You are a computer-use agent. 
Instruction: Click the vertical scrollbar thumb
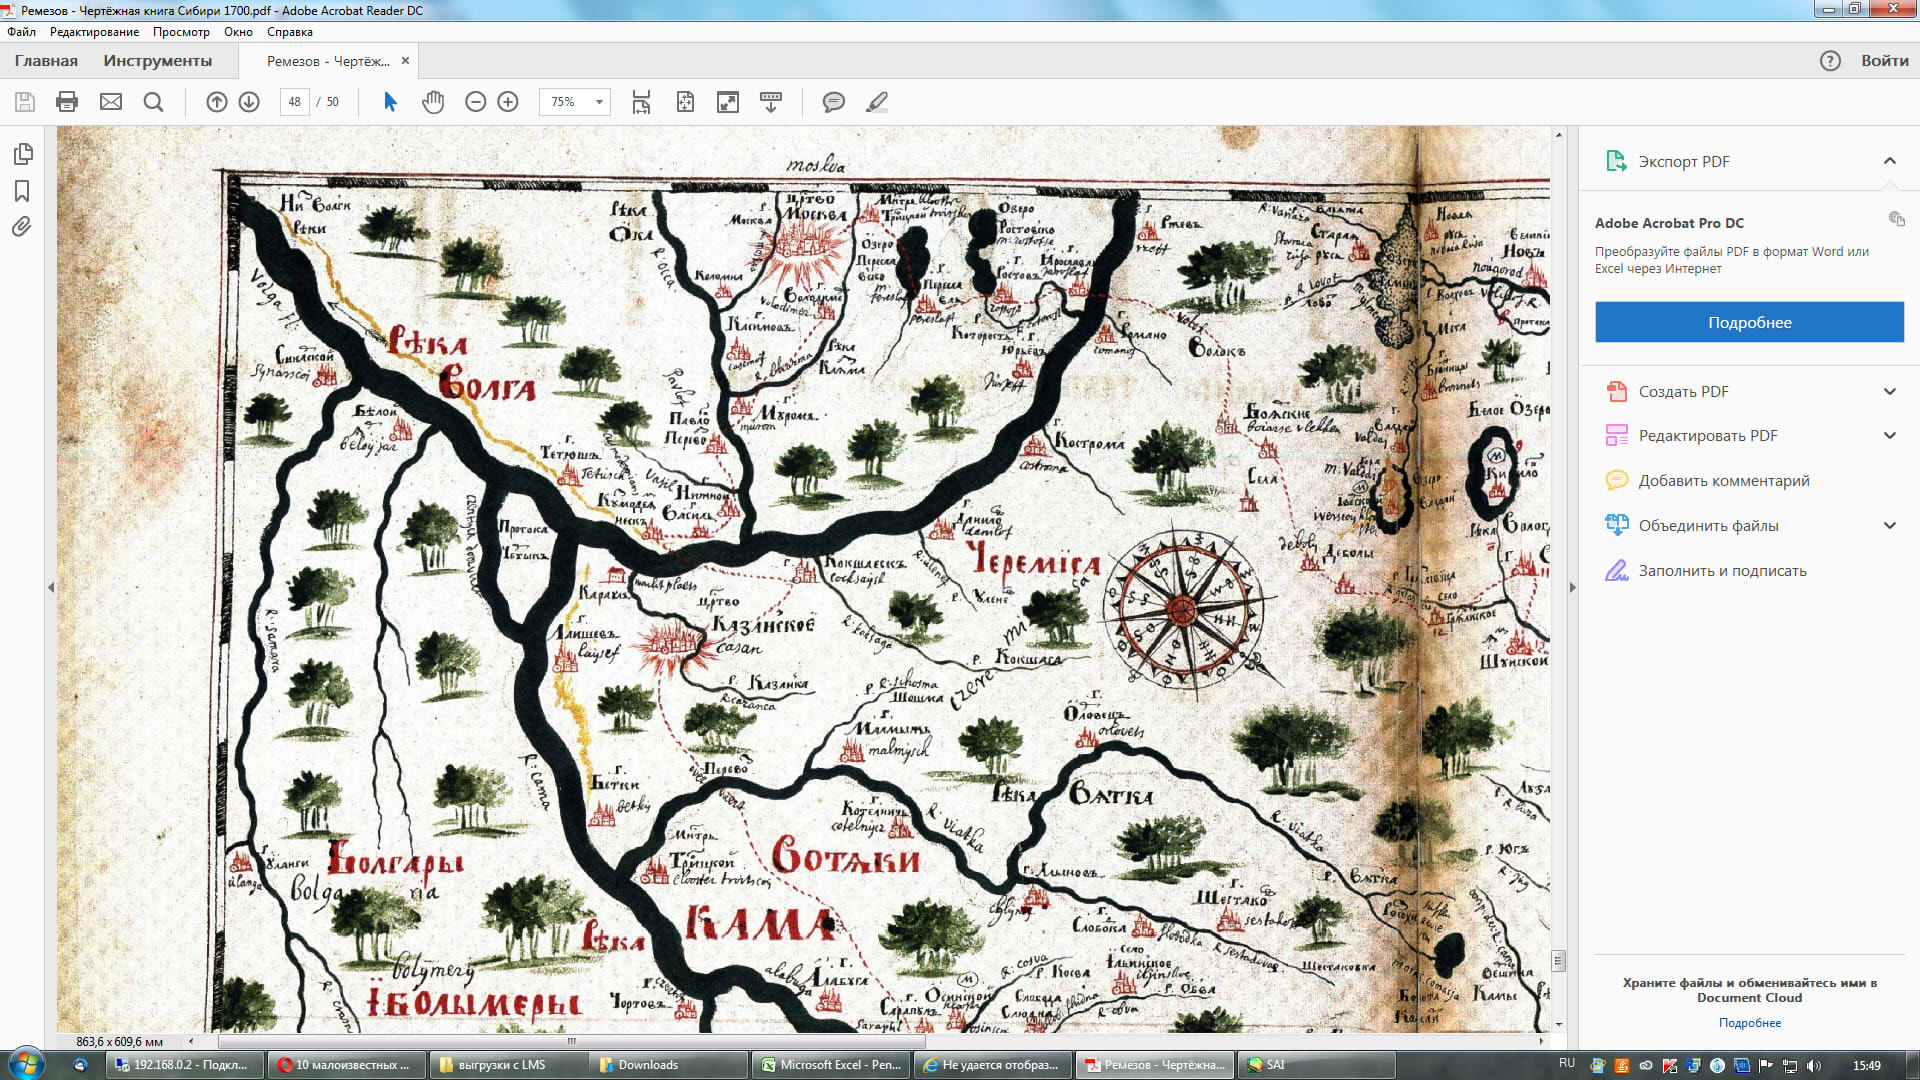pyautogui.click(x=1558, y=961)
